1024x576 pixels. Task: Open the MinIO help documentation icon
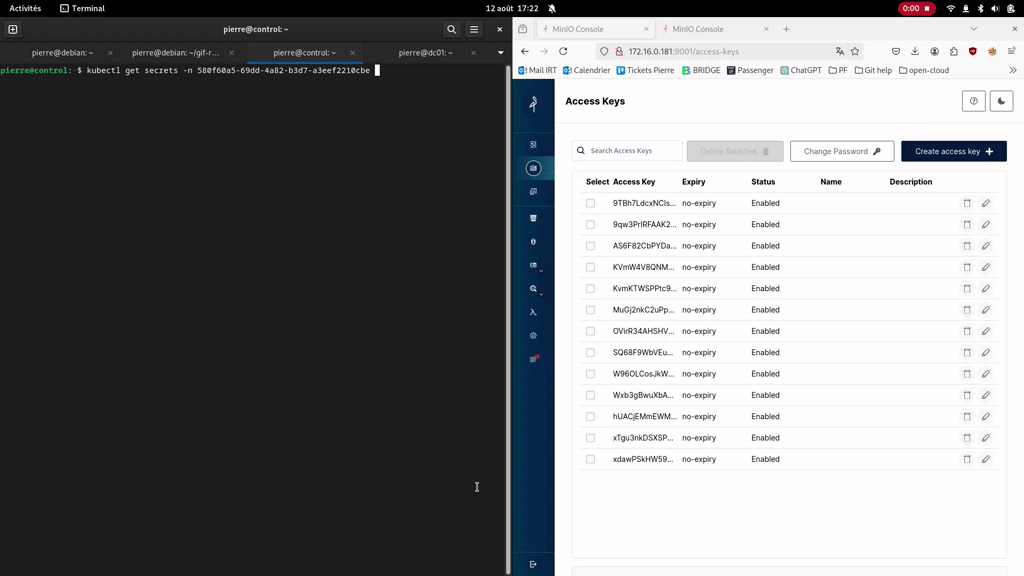click(x=973, y=101)
